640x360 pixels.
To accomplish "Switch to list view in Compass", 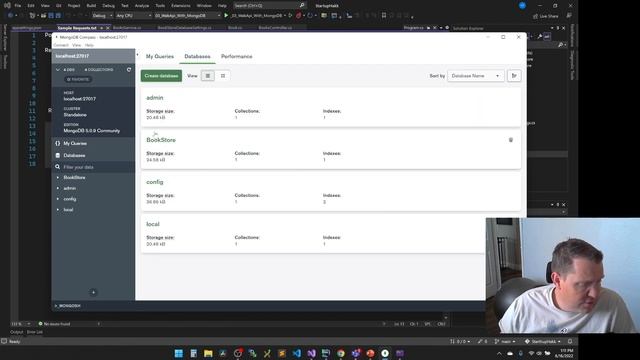I will [x=208, y=76].
